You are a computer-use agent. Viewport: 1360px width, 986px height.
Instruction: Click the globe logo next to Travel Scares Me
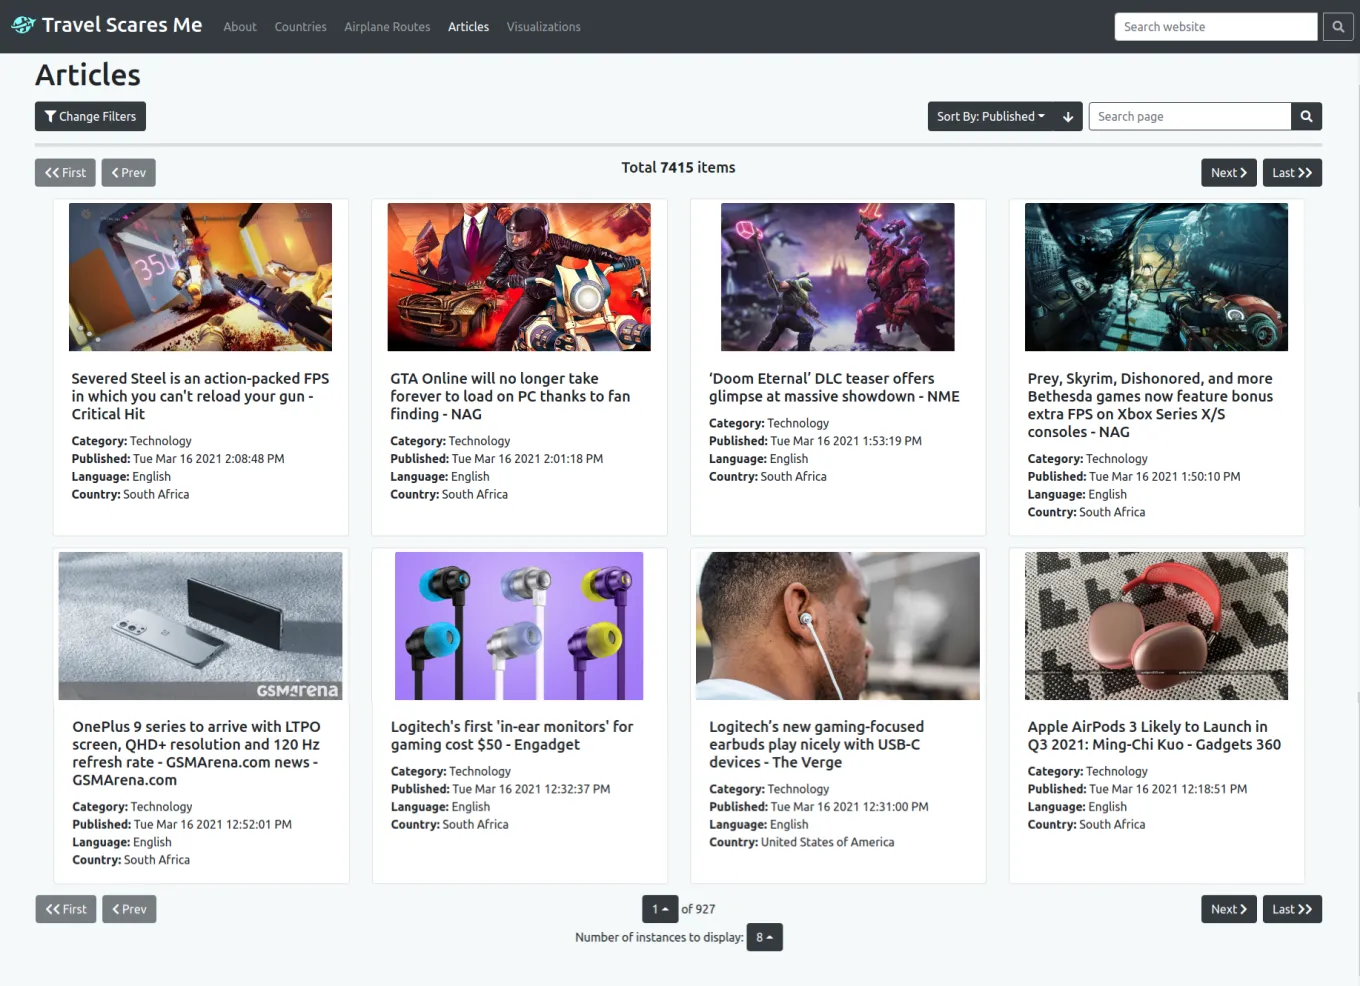click(22, 24)
